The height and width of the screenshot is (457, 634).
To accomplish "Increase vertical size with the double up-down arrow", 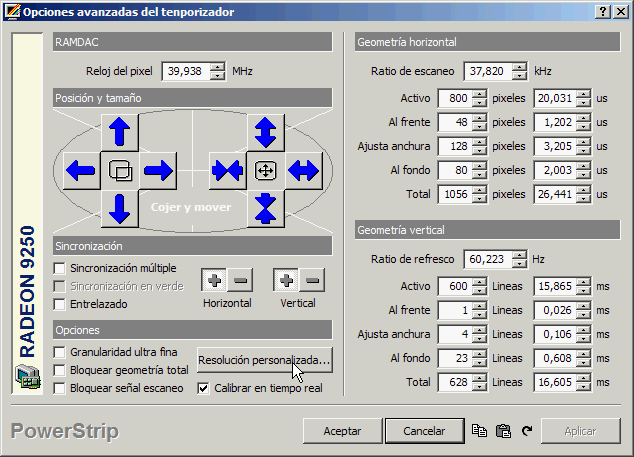I will [266, 132].
